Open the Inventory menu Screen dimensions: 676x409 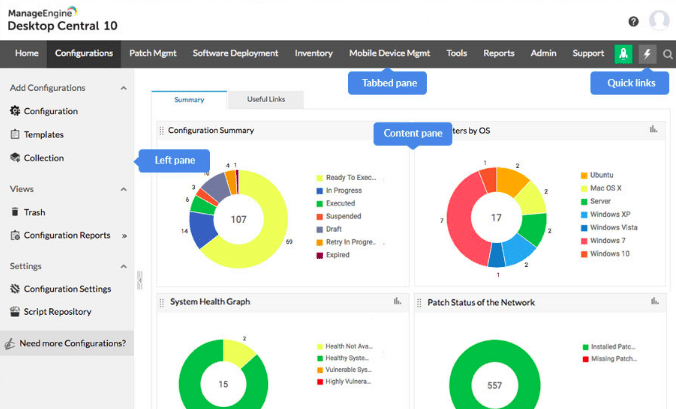pyautogui.click(x=314, y=53)
